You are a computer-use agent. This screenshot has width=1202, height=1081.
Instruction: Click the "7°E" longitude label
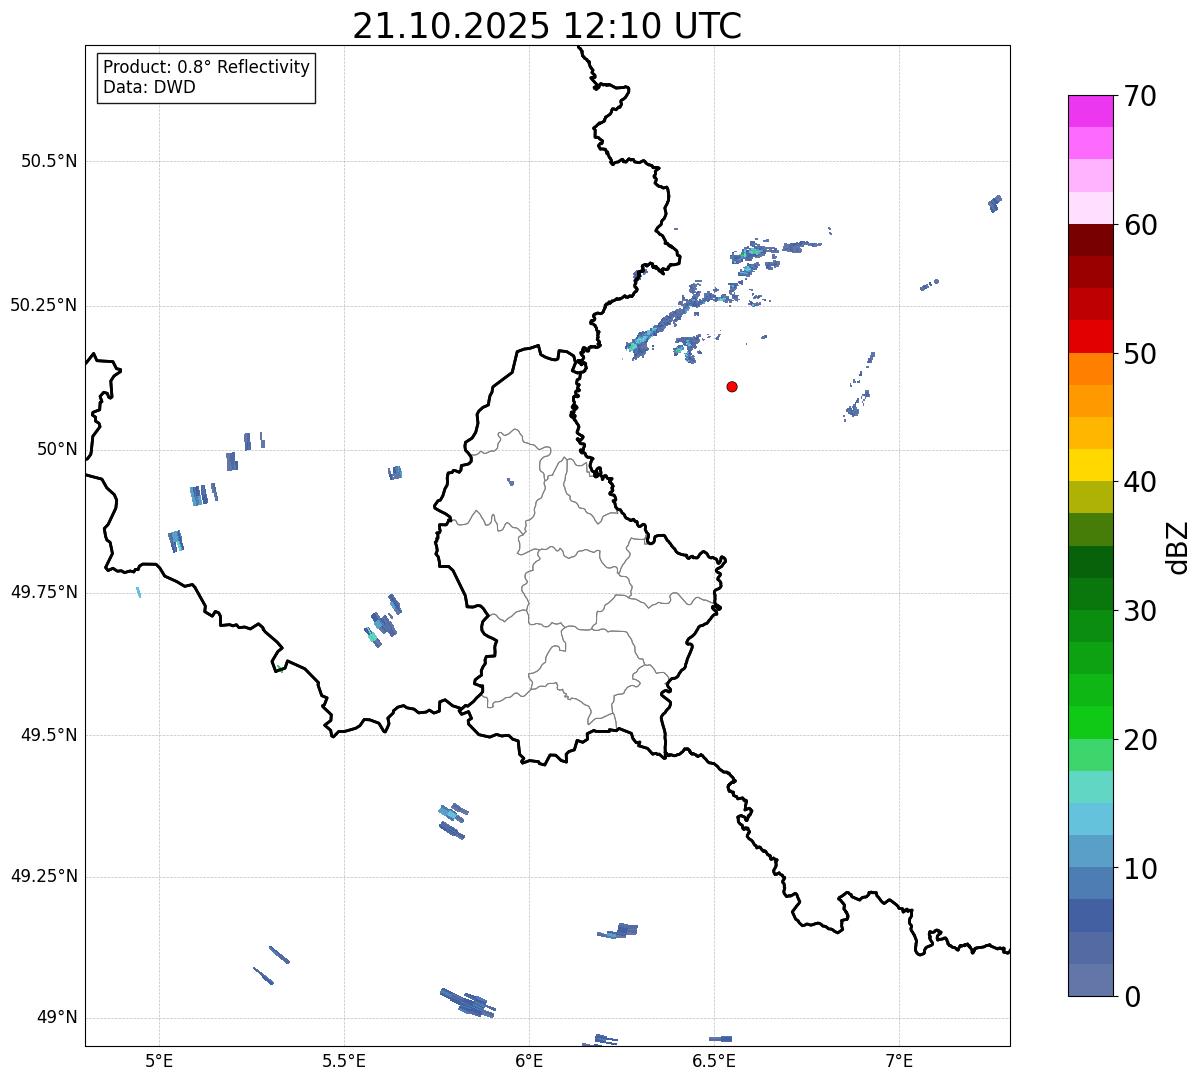click(x=900, y=1061)
